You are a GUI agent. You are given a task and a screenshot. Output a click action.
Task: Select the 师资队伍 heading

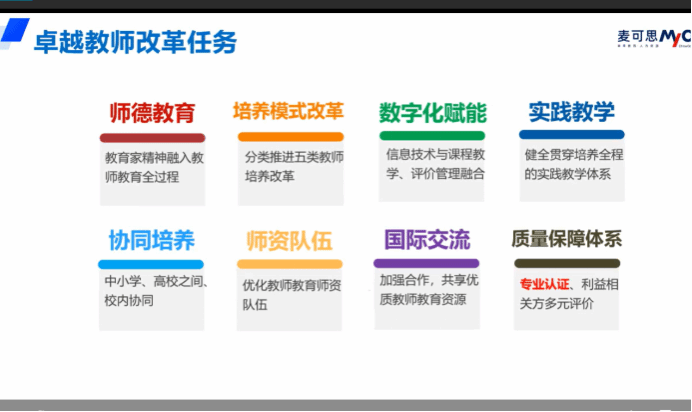[x=289, y=241]
